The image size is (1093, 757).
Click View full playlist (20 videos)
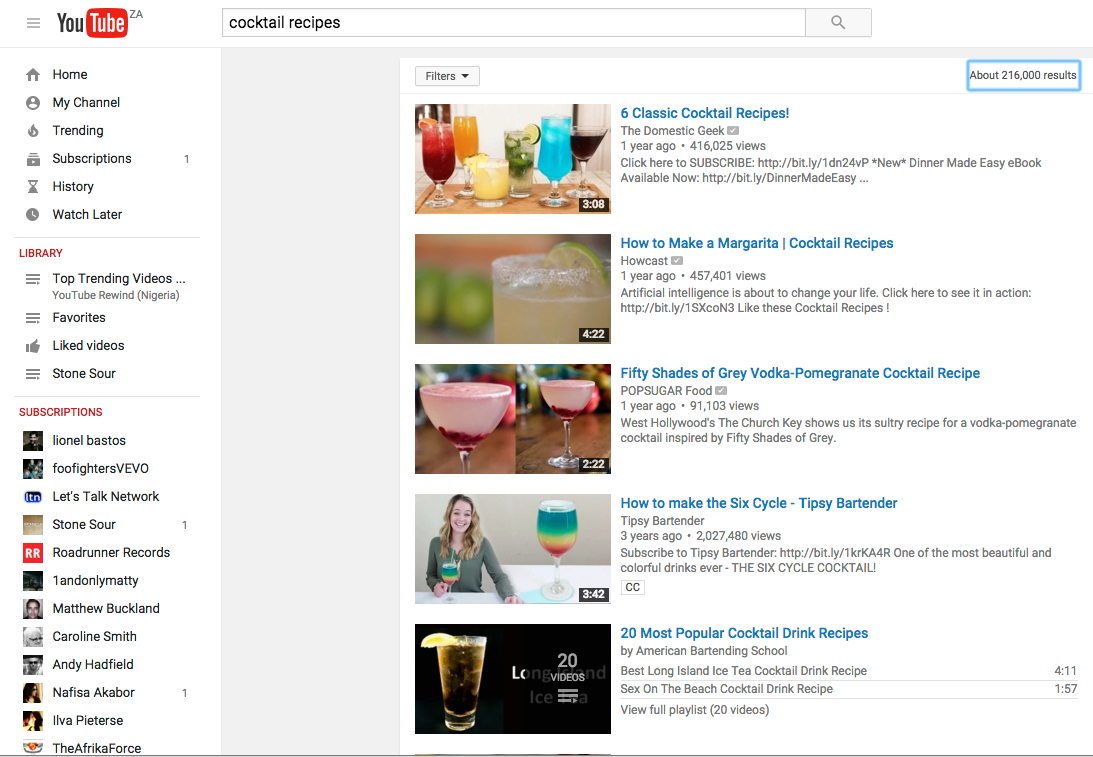click(695, 710)
